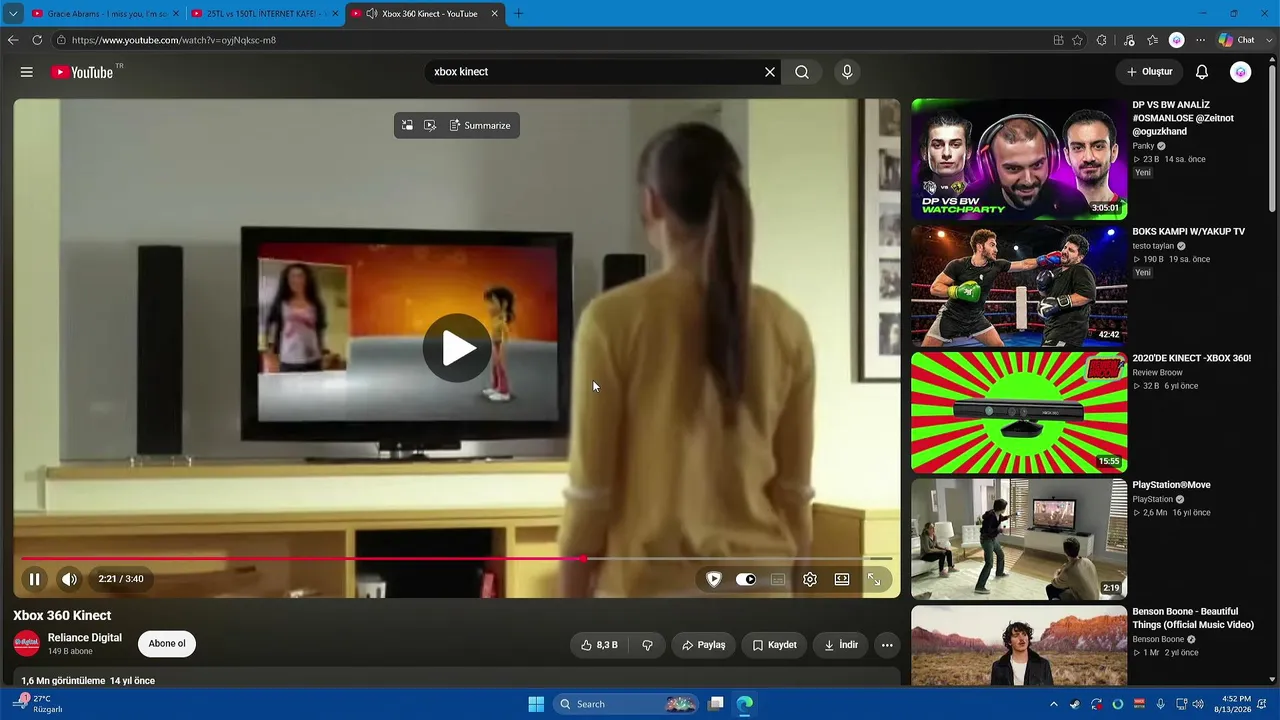Image resolution: width=1280 pixels, height=720 pixels.
Task: Click the Oluştur create button
Action: pyautogui.click(x=1149, y=72)
